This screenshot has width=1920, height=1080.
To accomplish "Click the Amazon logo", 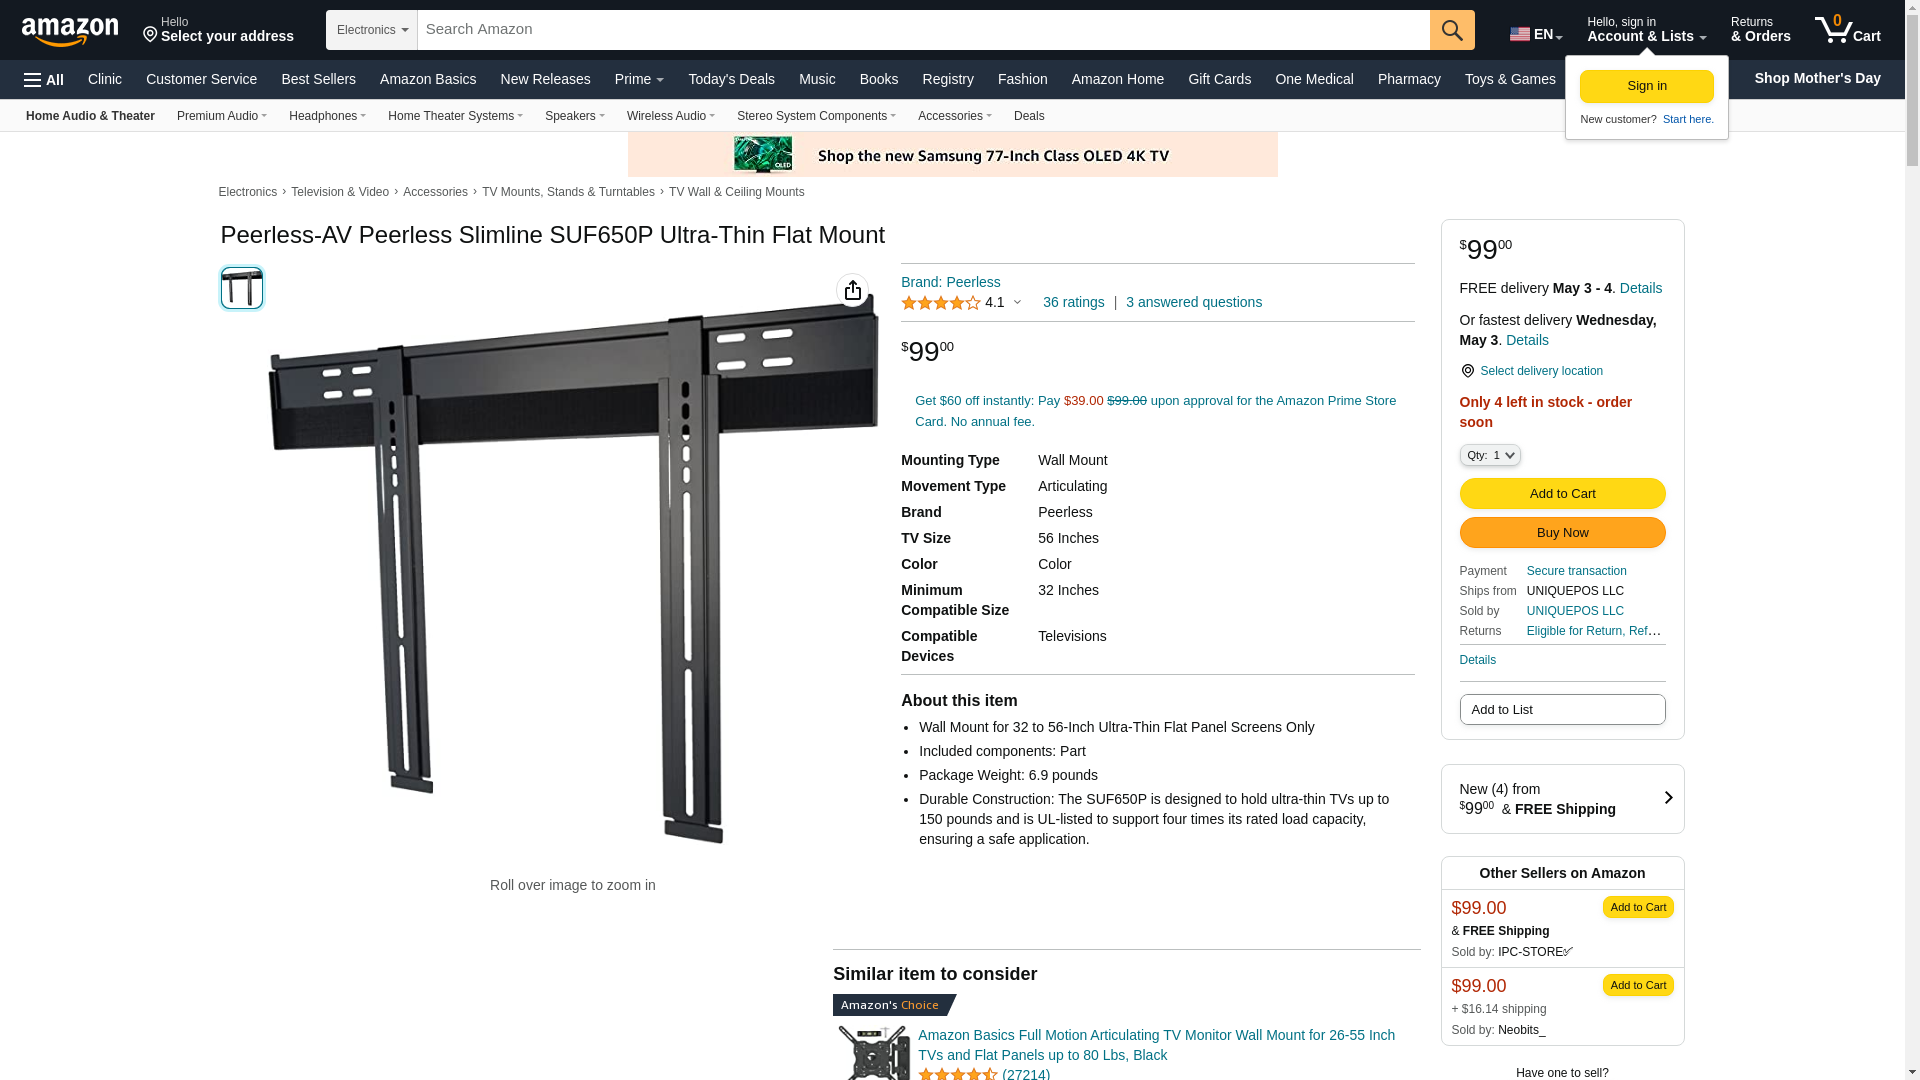I will coord(70,31).
